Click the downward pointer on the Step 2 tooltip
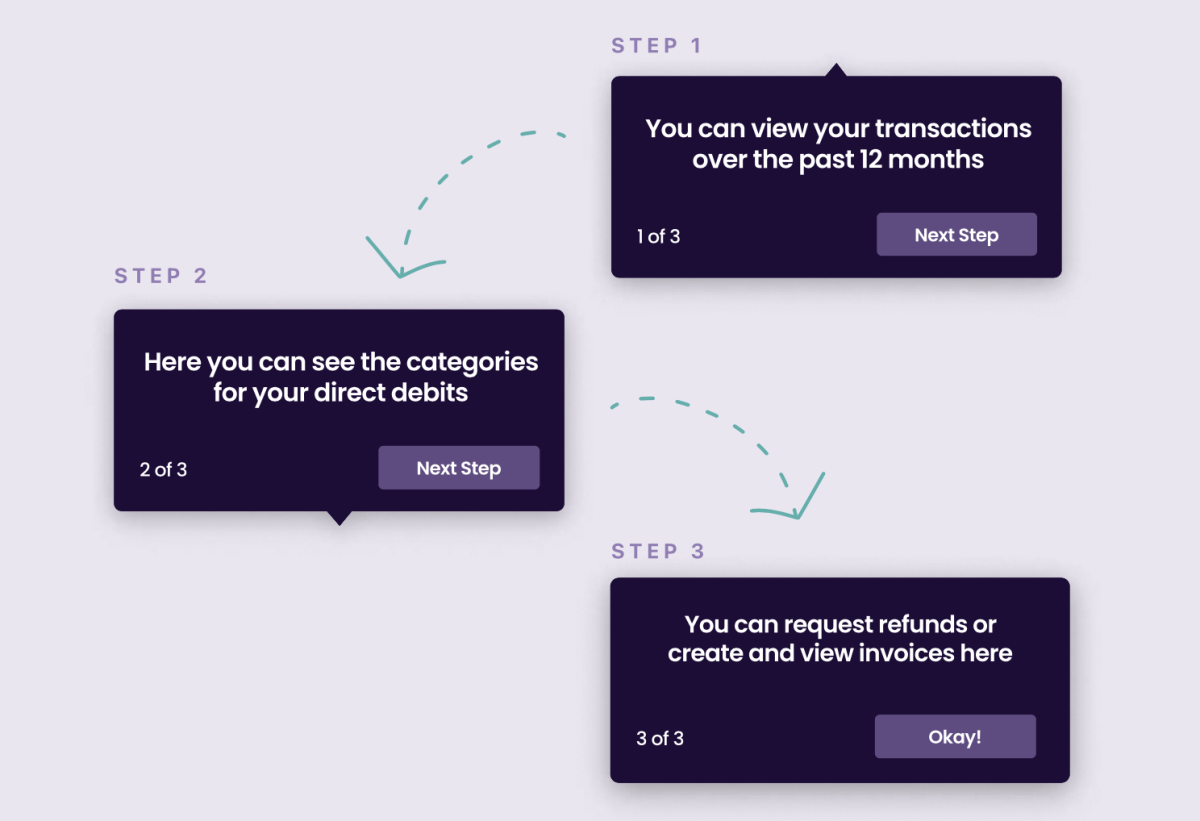The height and width of the screenshot is (821, 1200). coord(339,517)
